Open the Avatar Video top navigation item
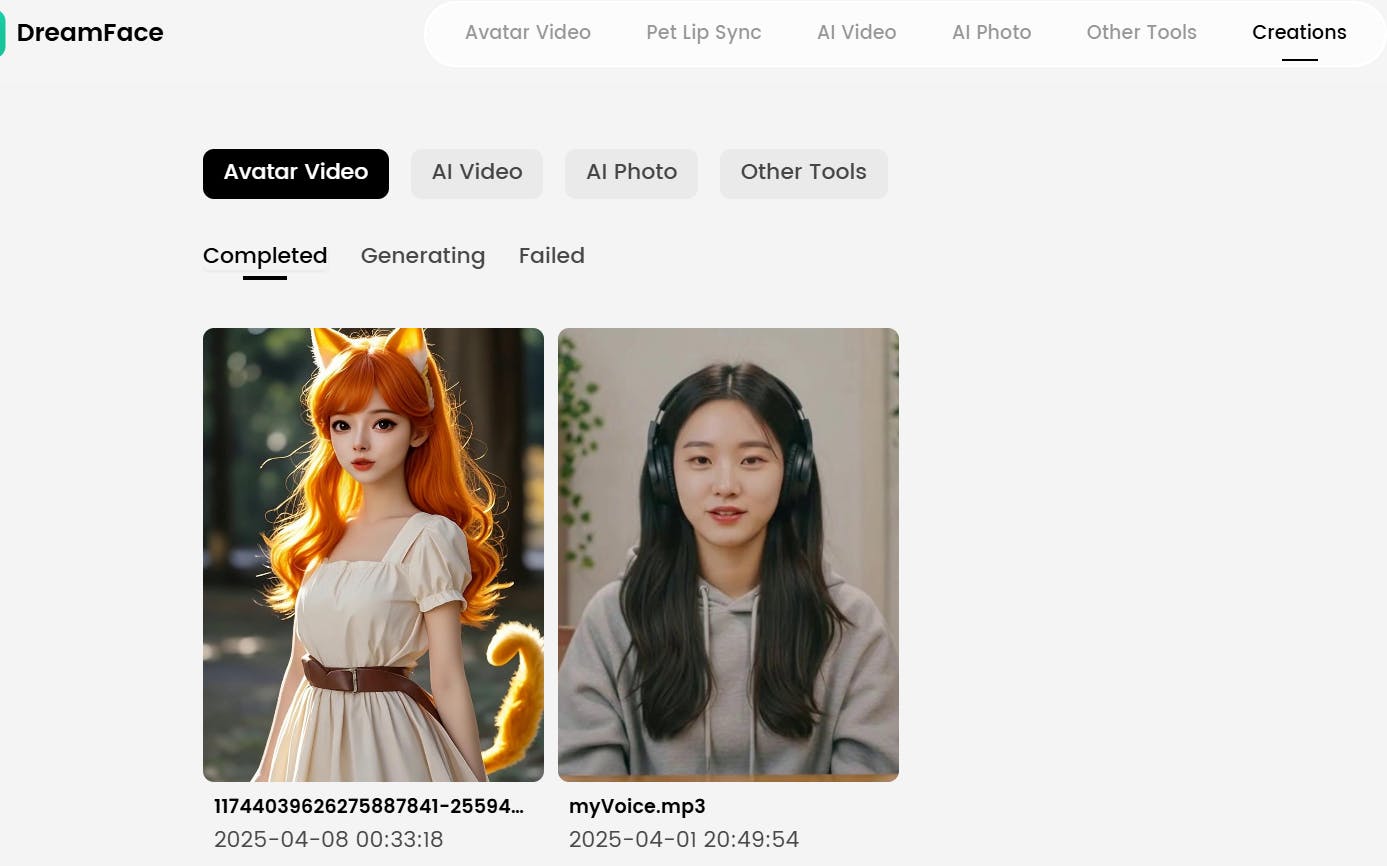The image size is (1387, 866). pyautogui.click(x=528, y=32)
